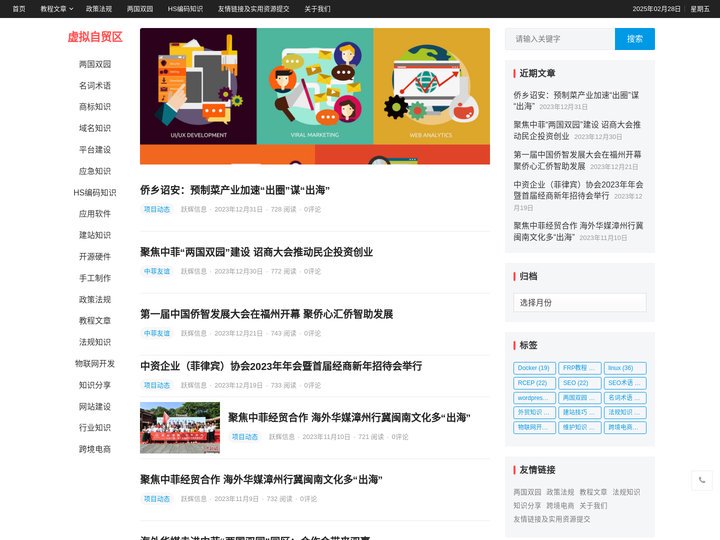Select 教程文章 in the left sidebar
This screenshot has height=540, width=720.
(95, 321)
